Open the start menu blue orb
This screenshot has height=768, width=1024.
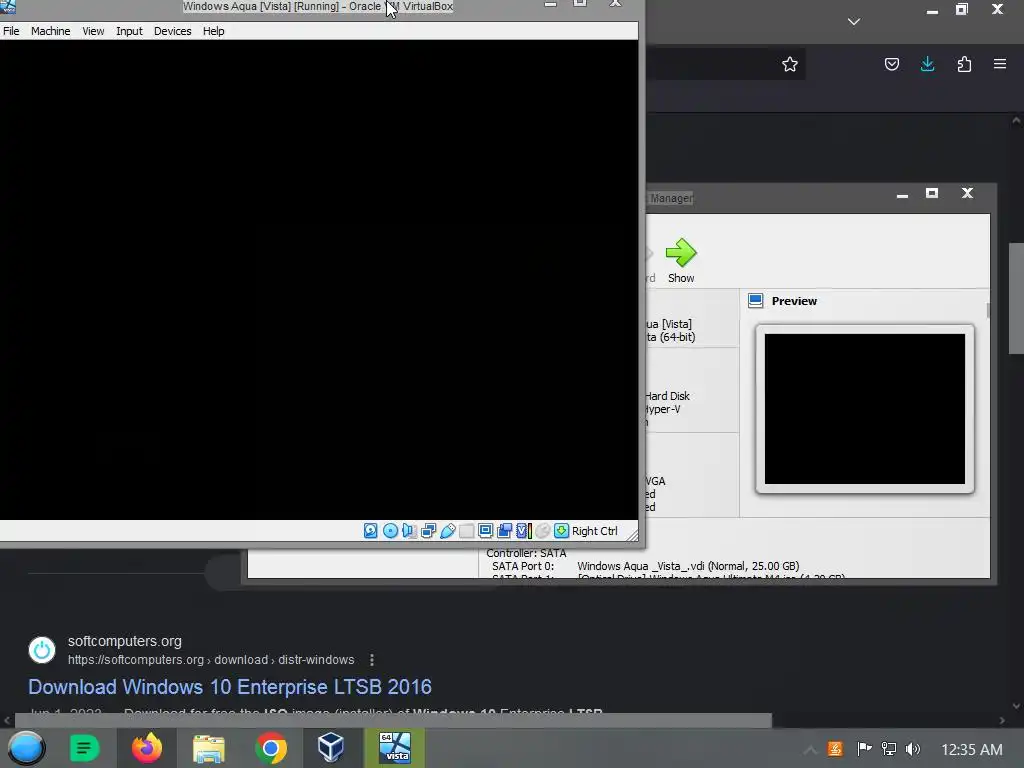click(26, 748)
